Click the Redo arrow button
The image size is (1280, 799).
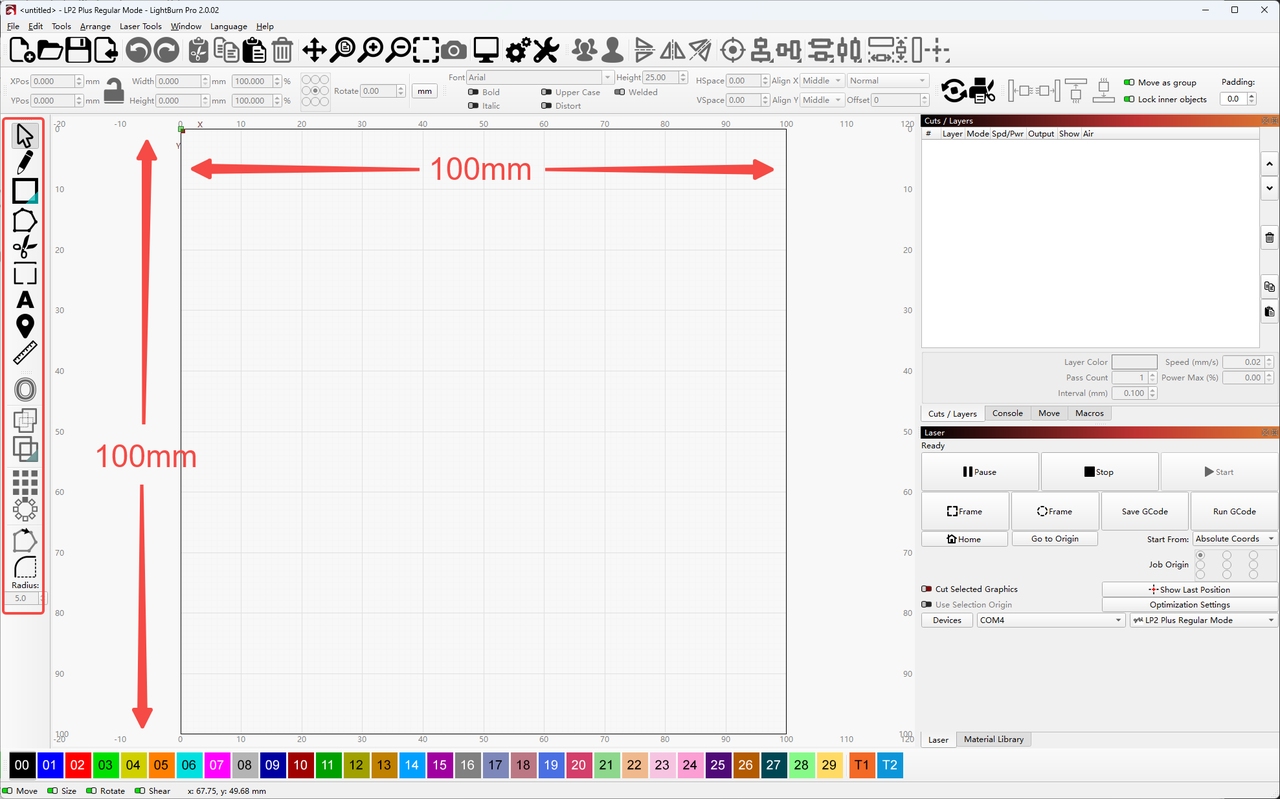166,49
